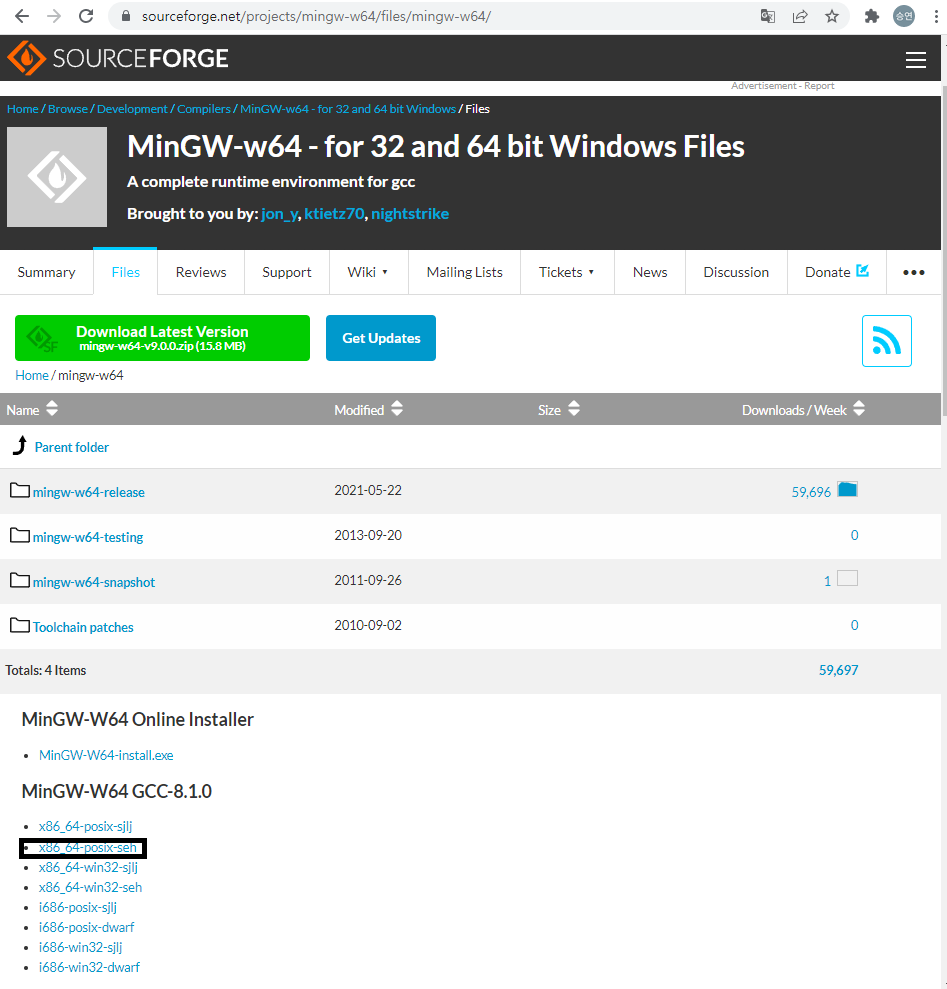Click the x86_64-win32-seh link

[x=90, y=887]
